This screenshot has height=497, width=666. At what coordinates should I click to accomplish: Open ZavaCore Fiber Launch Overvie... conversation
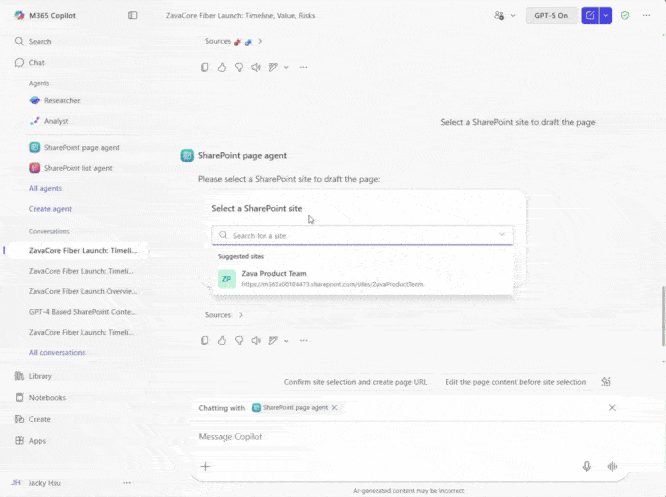coord(83,291)
